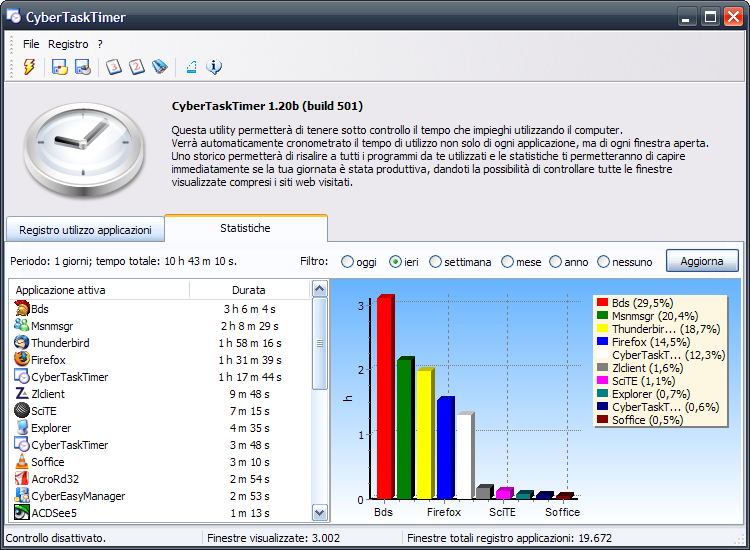Click the blue Firefox legend swatch
The height and width of the screenshot is (550, 750).
click(602, 341)
